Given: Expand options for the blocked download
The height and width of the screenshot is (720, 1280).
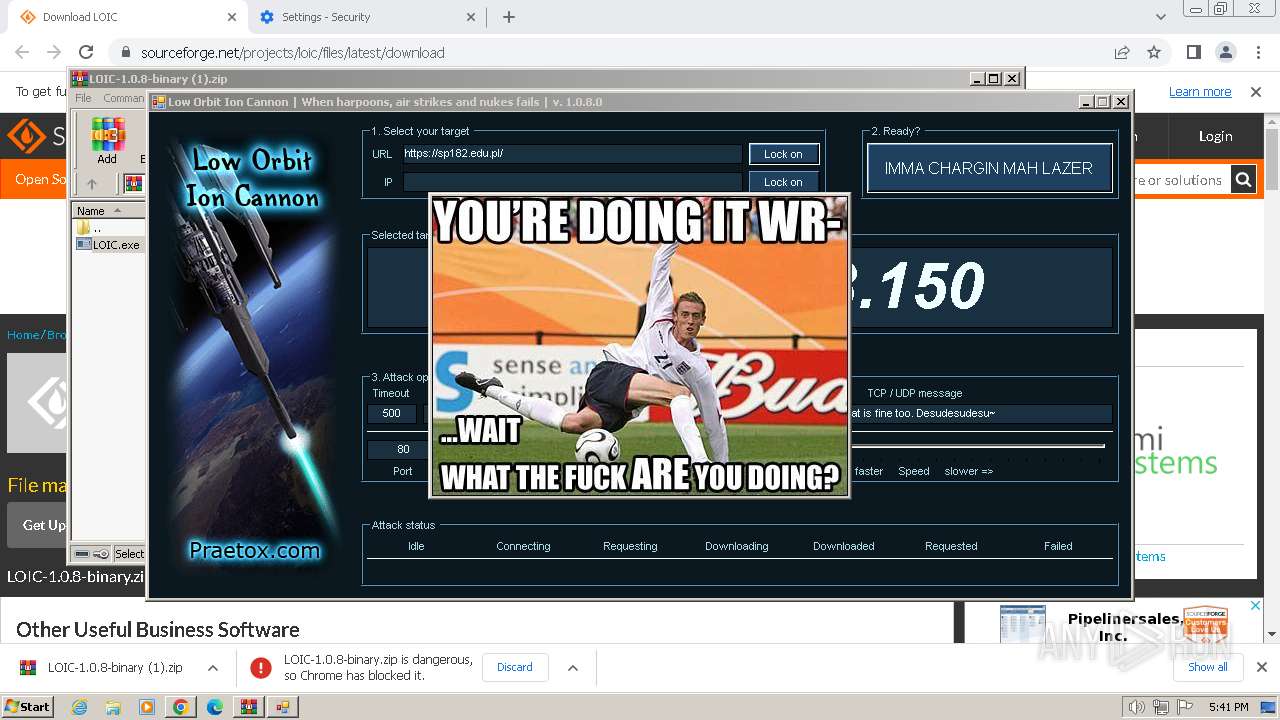Looking at the screenshot, I should pyautogui.click(x=573, y=667).
